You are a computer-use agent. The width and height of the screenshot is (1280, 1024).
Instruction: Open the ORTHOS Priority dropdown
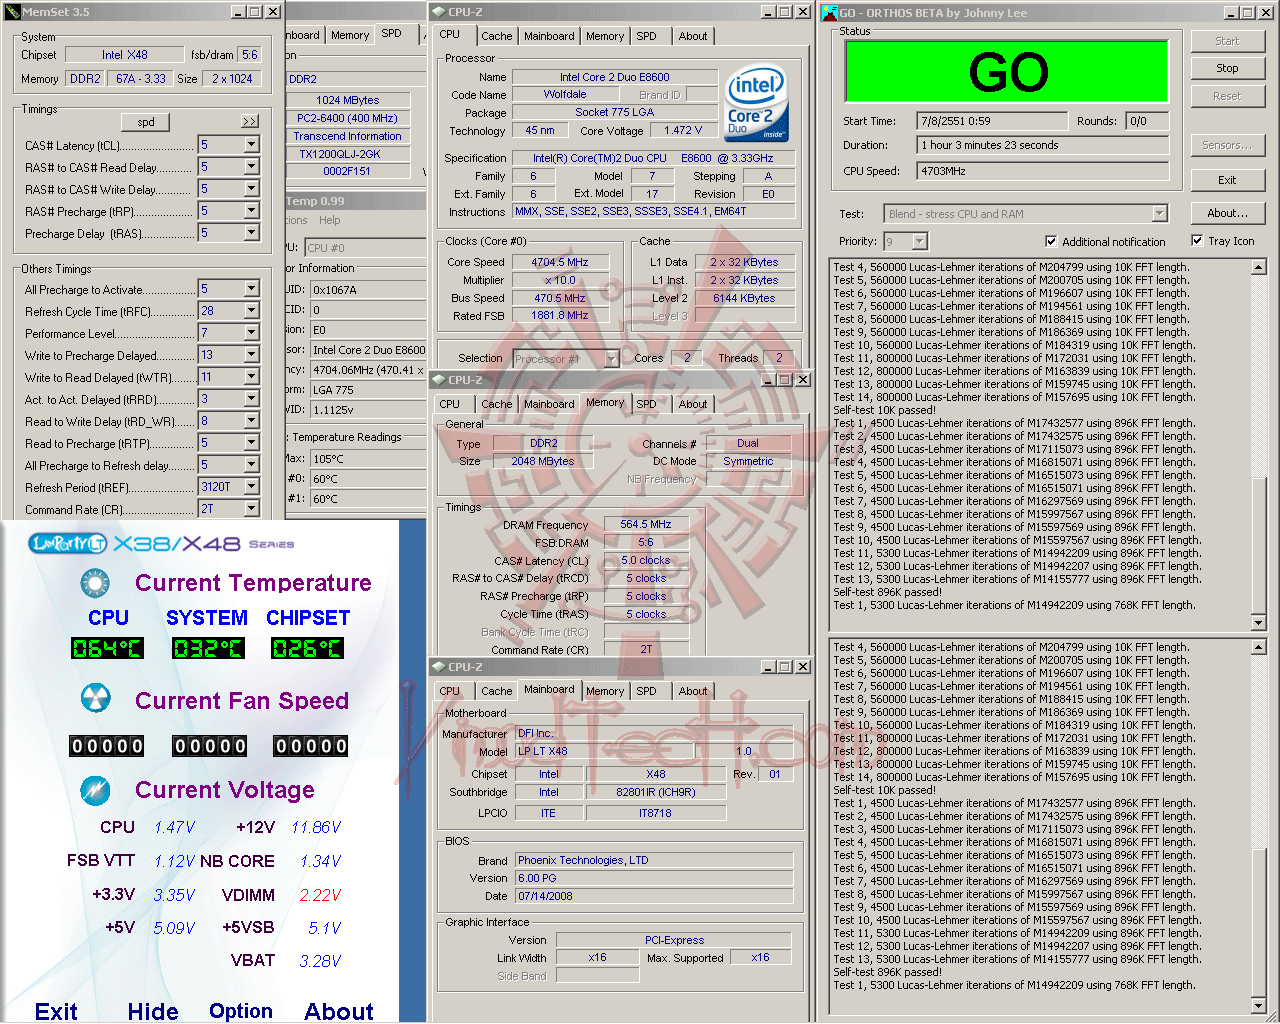tap(919, 241)
